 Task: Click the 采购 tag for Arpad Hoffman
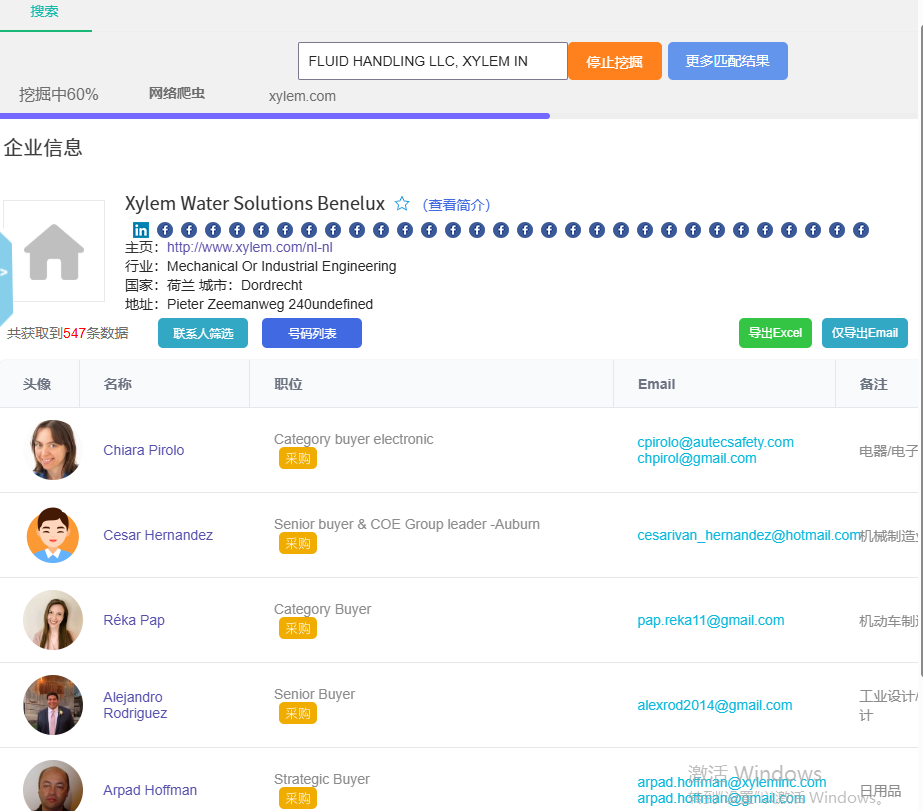298,798
